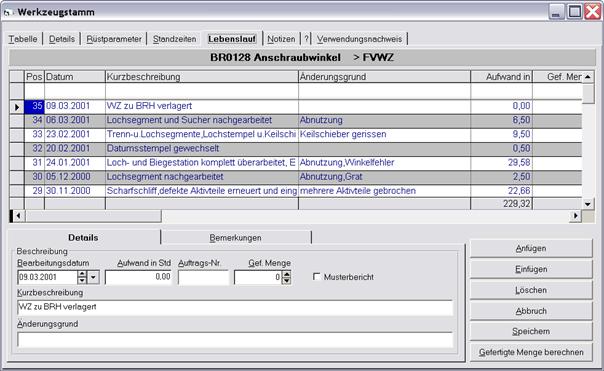Click the Pos column header
Screen dimensions: 604x371
tap(34, 77)
